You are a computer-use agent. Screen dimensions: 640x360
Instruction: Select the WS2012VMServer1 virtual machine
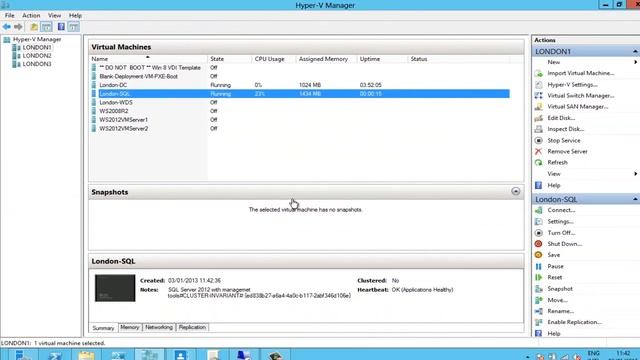(x=123, y=120)
